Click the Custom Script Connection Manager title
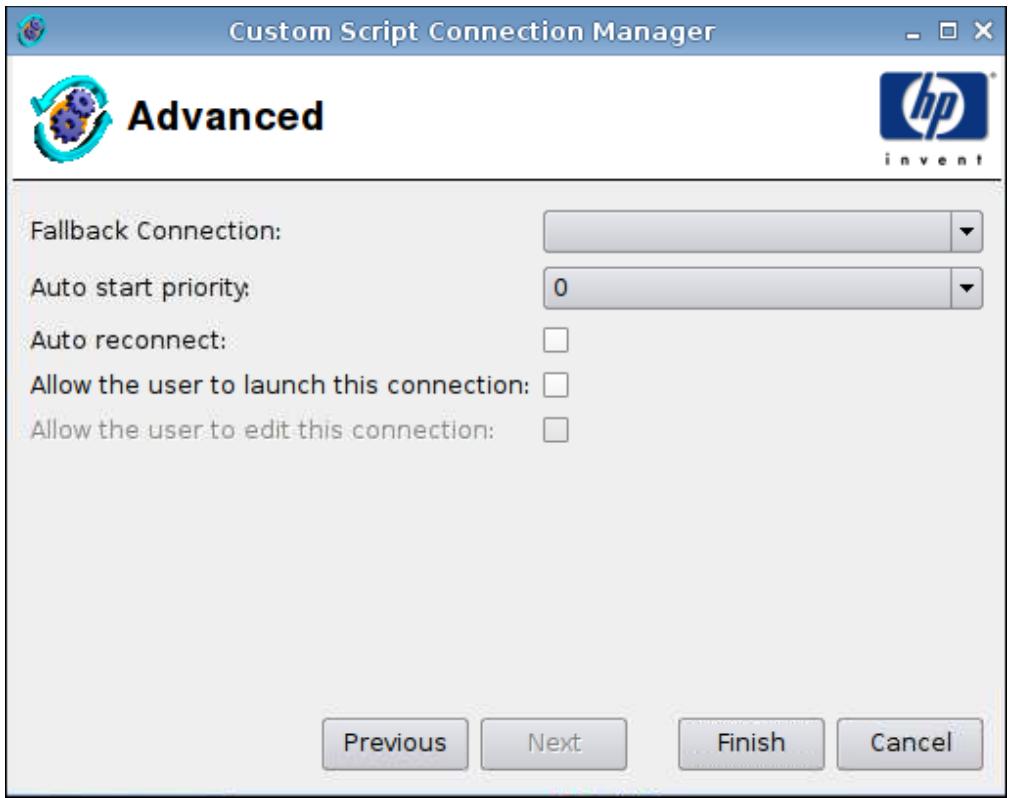 point(472,32)
